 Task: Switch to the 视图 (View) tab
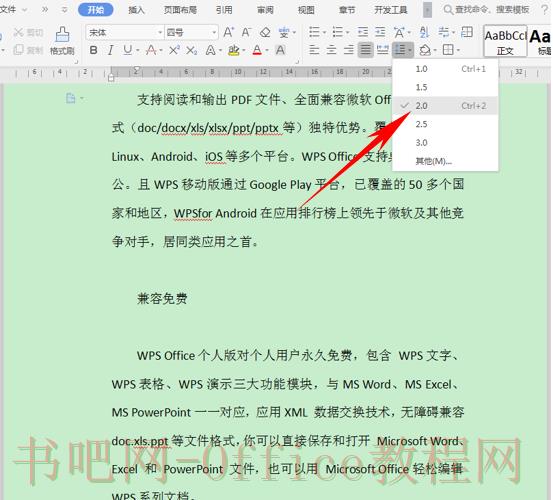click(306, 10)
